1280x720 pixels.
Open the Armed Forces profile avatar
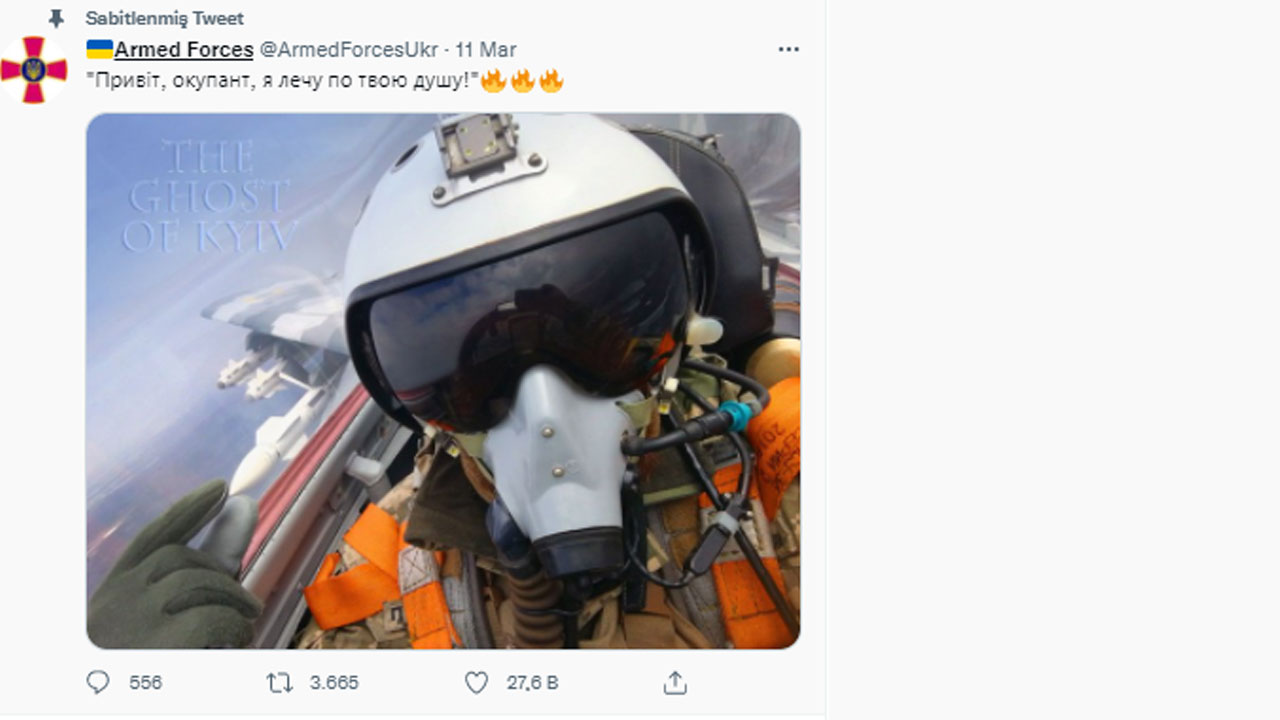(x=34, y=70)
